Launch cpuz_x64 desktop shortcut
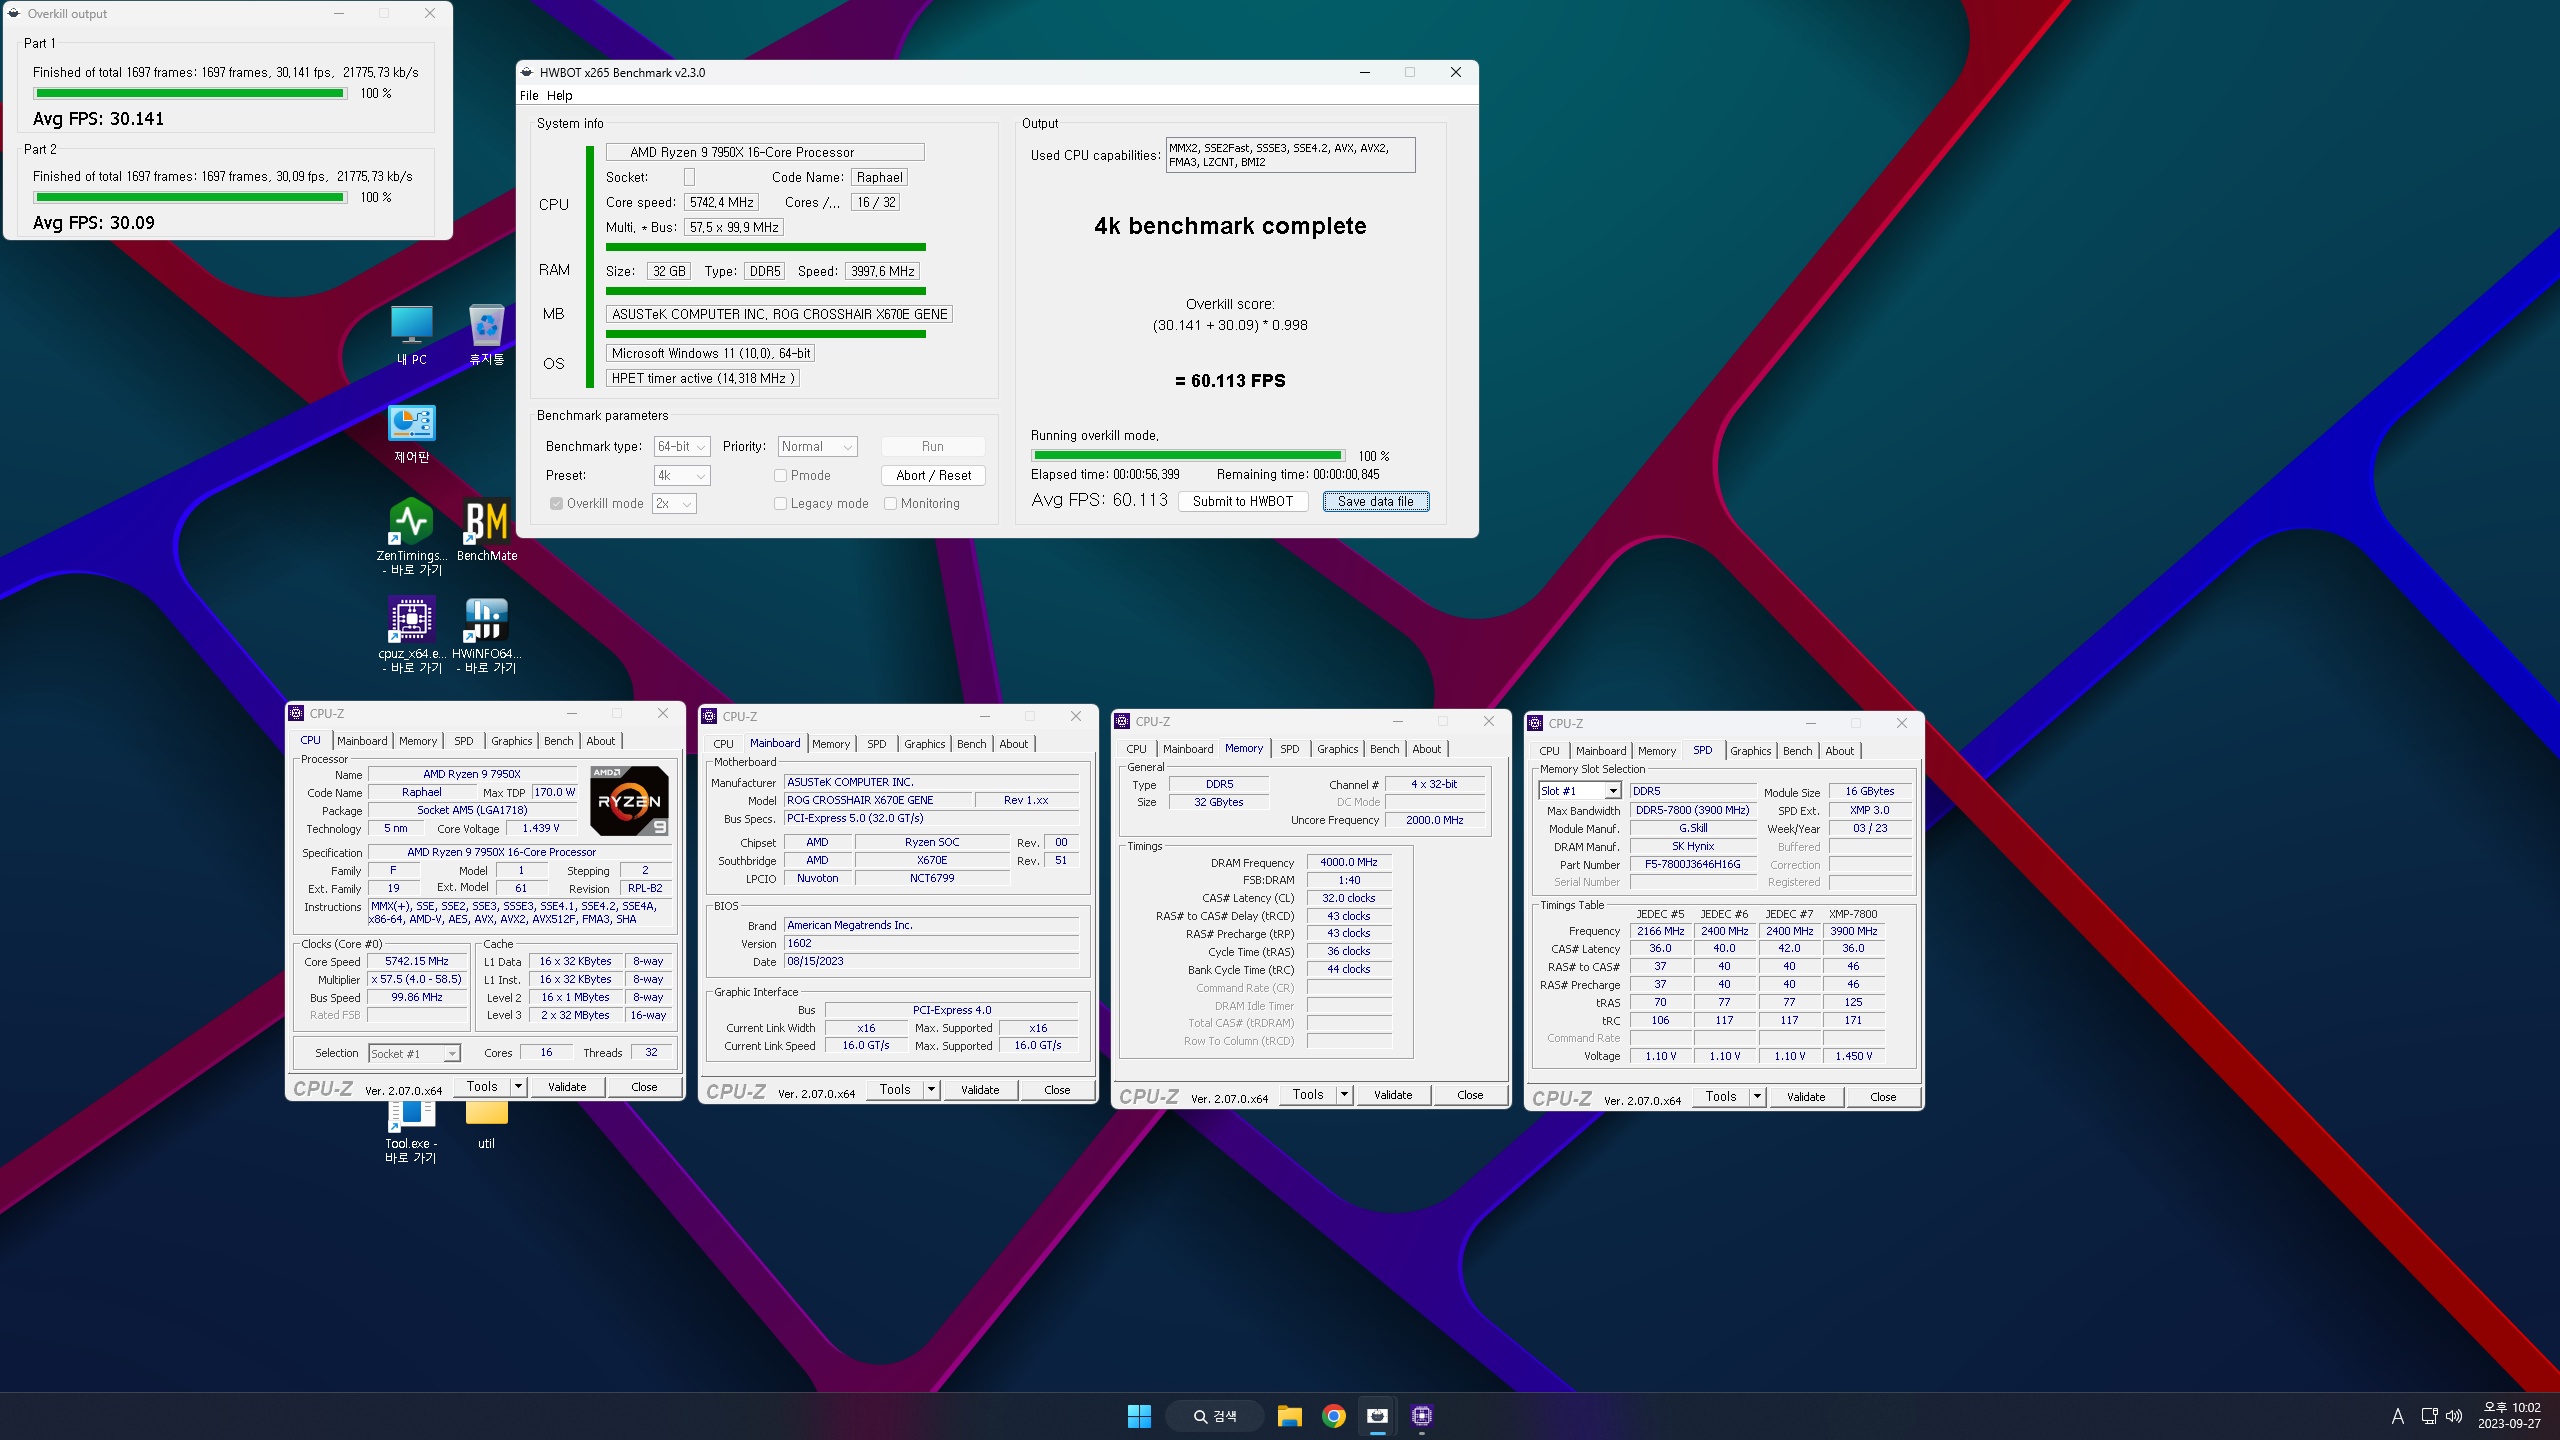Screen dimensions: 2560x1440 tap(411, 634)
